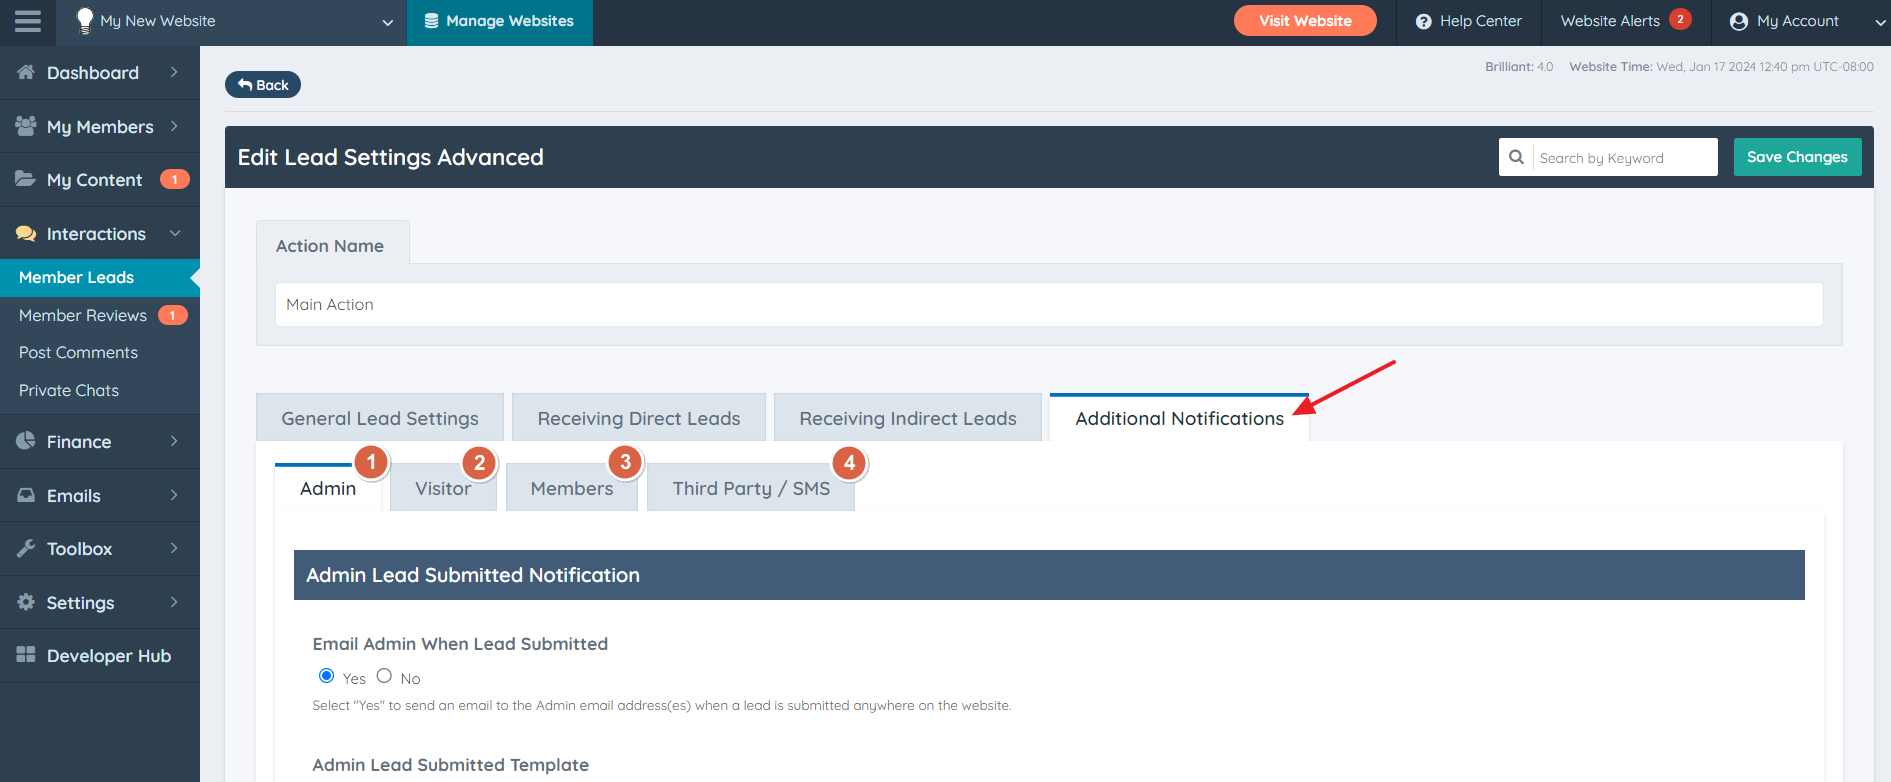Click the lightbulb website icon
Viewport: 1891px width, 782px height.
[85, 21]
